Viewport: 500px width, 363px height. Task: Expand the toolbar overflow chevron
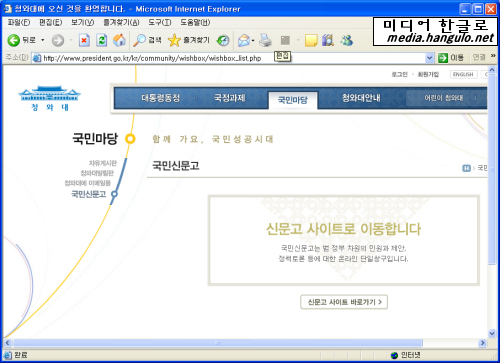coord(493,56)
